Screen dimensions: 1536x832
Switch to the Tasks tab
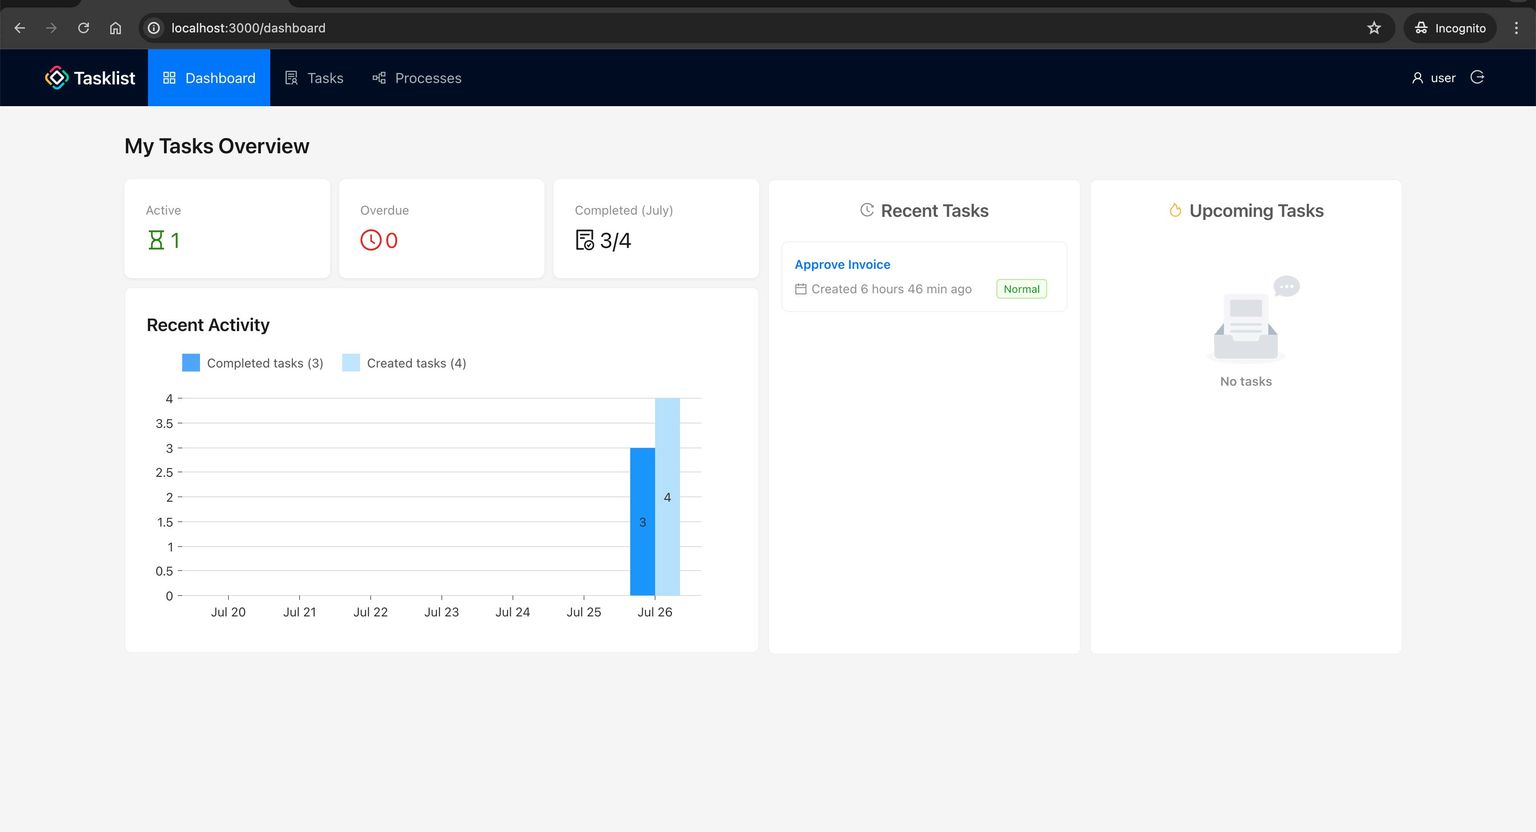(314, 78)
